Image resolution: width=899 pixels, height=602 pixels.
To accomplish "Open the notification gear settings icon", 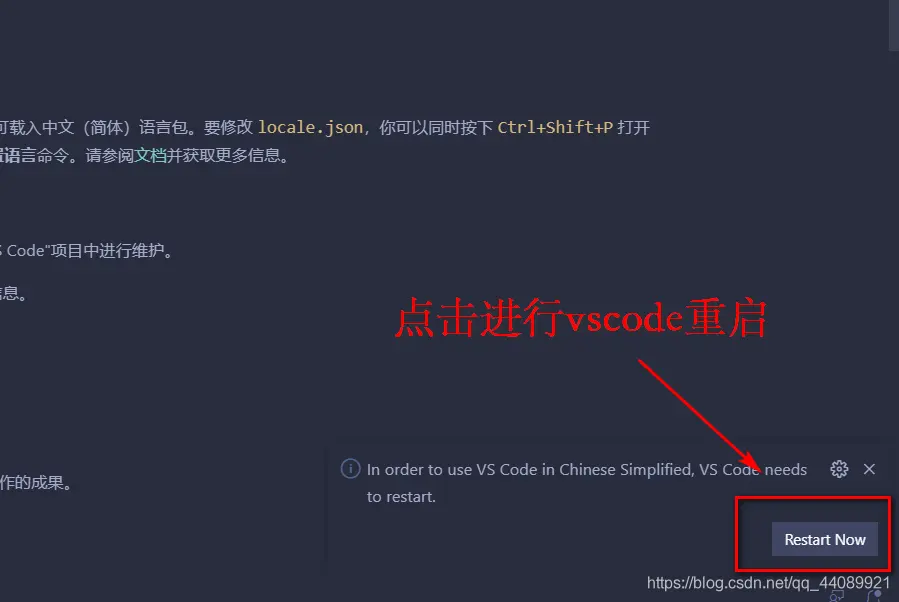I will click(839, 469).
